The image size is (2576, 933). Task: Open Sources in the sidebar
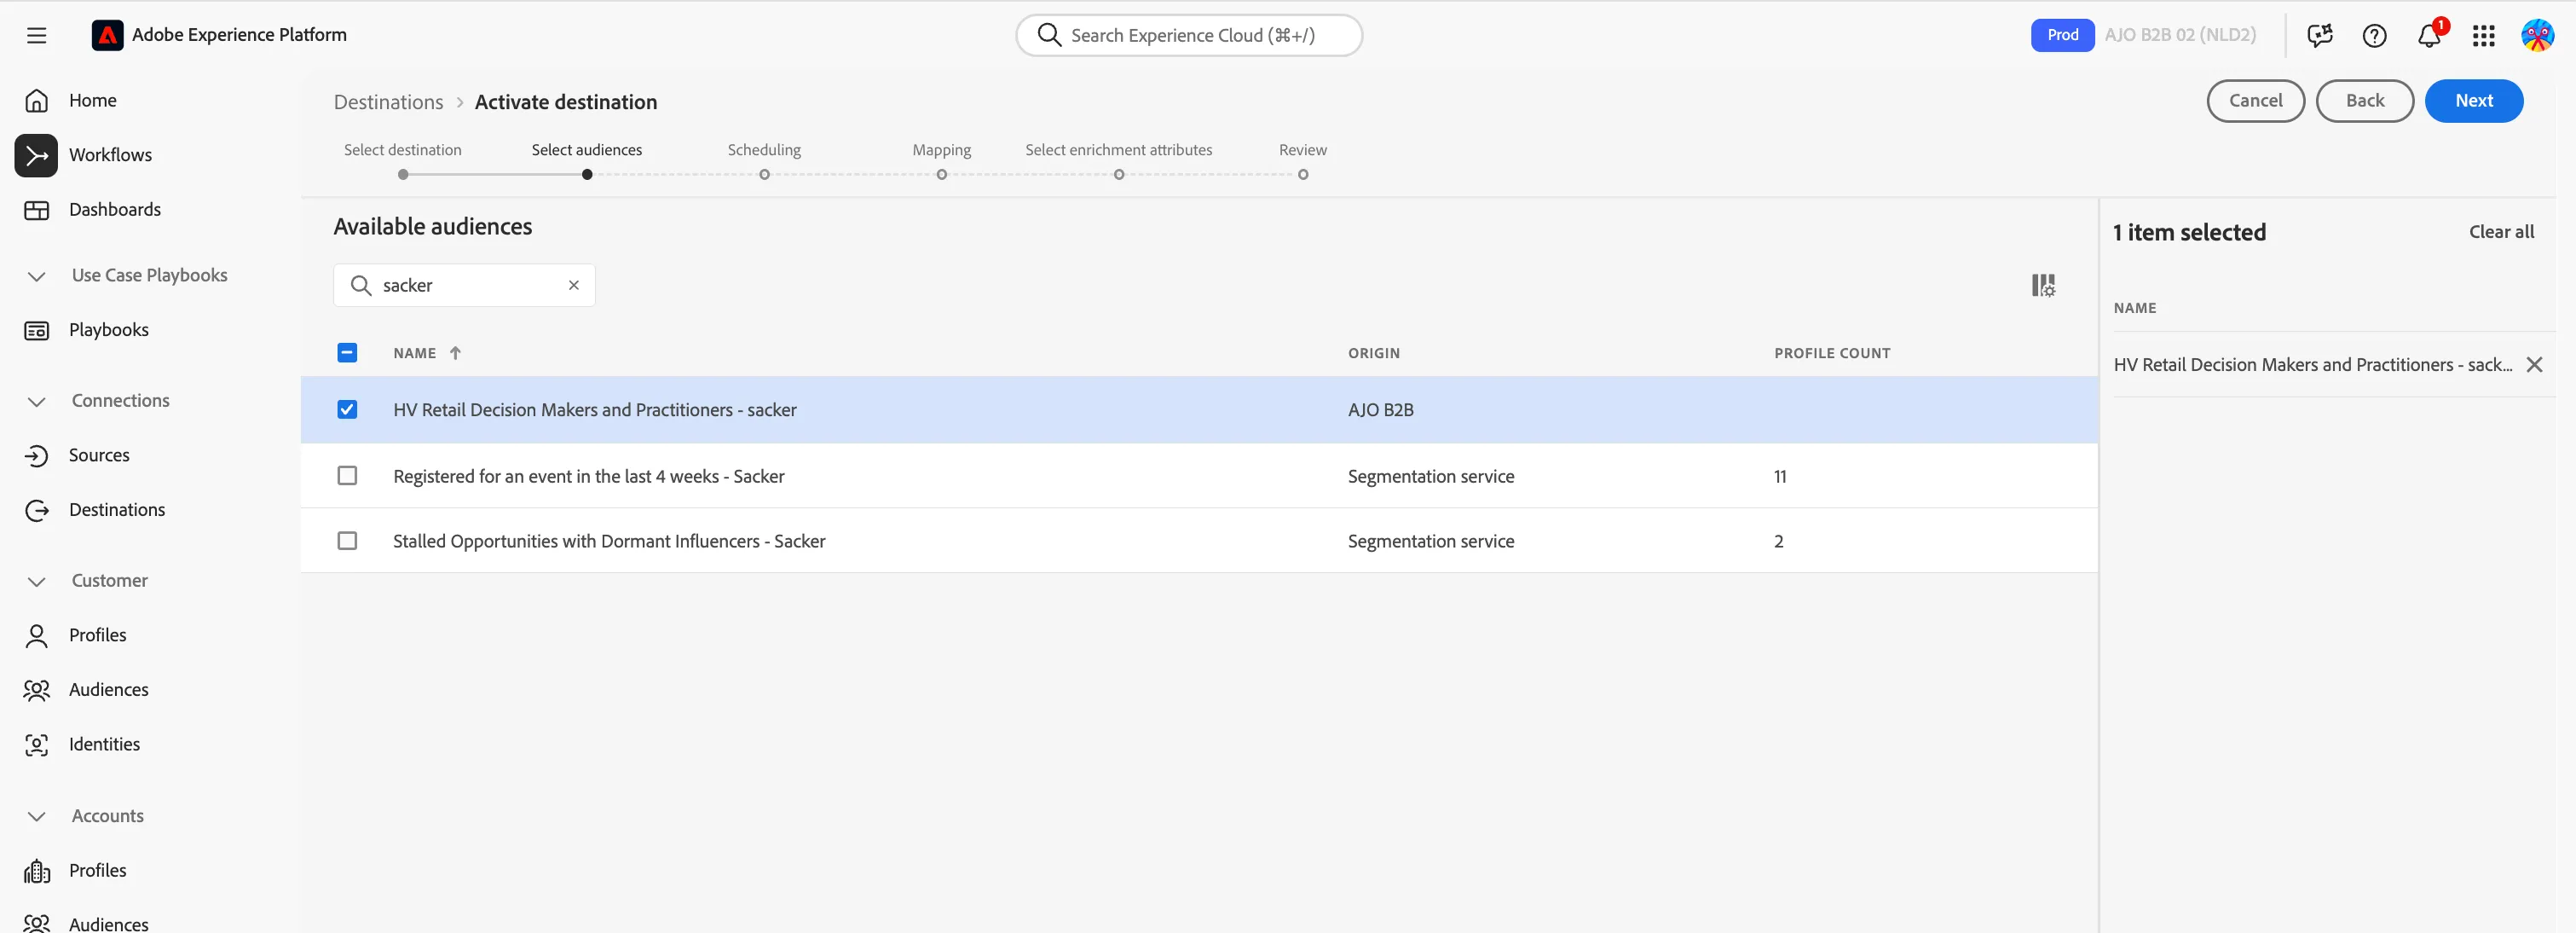(x=98, y=455)
